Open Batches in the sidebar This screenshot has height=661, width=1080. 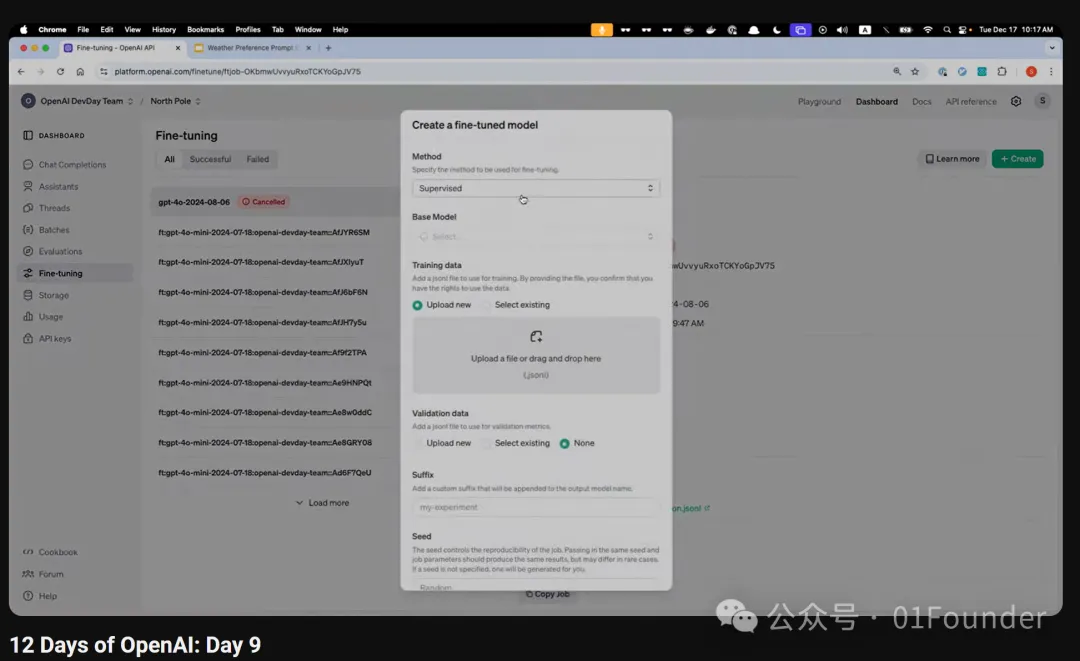click(x=46, y=230)
